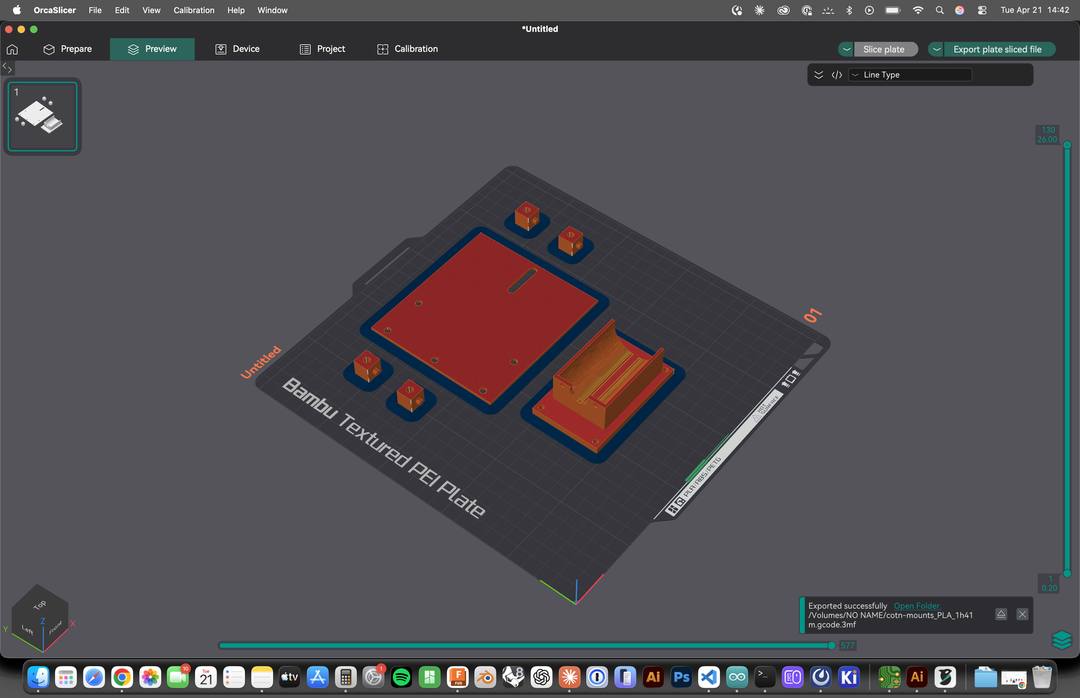1080x698 pixels.
Task: Expand the Export plate dropdown arrow
Action: 936,49
